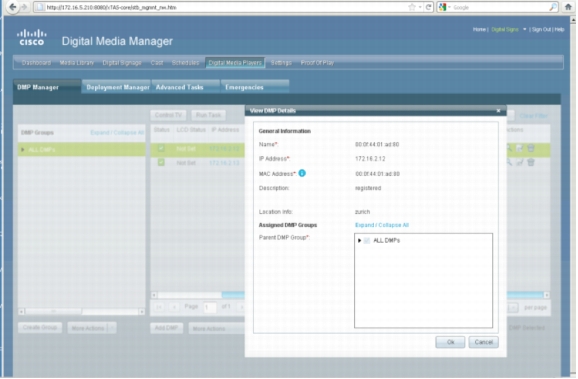Toggle the ALL DMPs checkbox in dialog

point(367,241)
